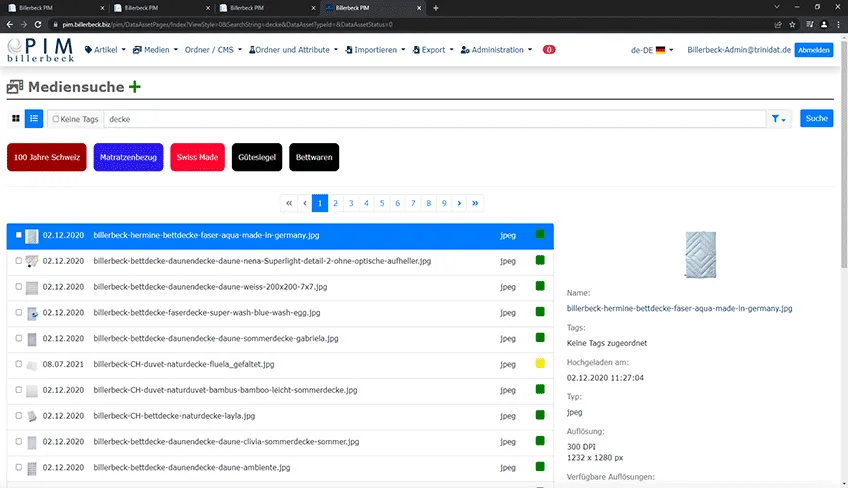Click the Abmelden button
848x488 pixels.
pyautogui.click(x=813, y=50)
